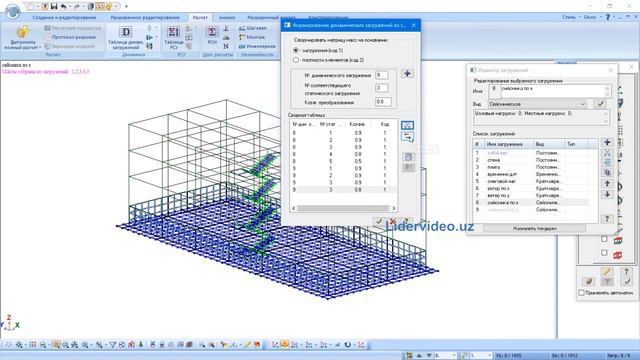Click ribbon Help question mark beside Окно
The image size is (640, 360).
[608, 17]
